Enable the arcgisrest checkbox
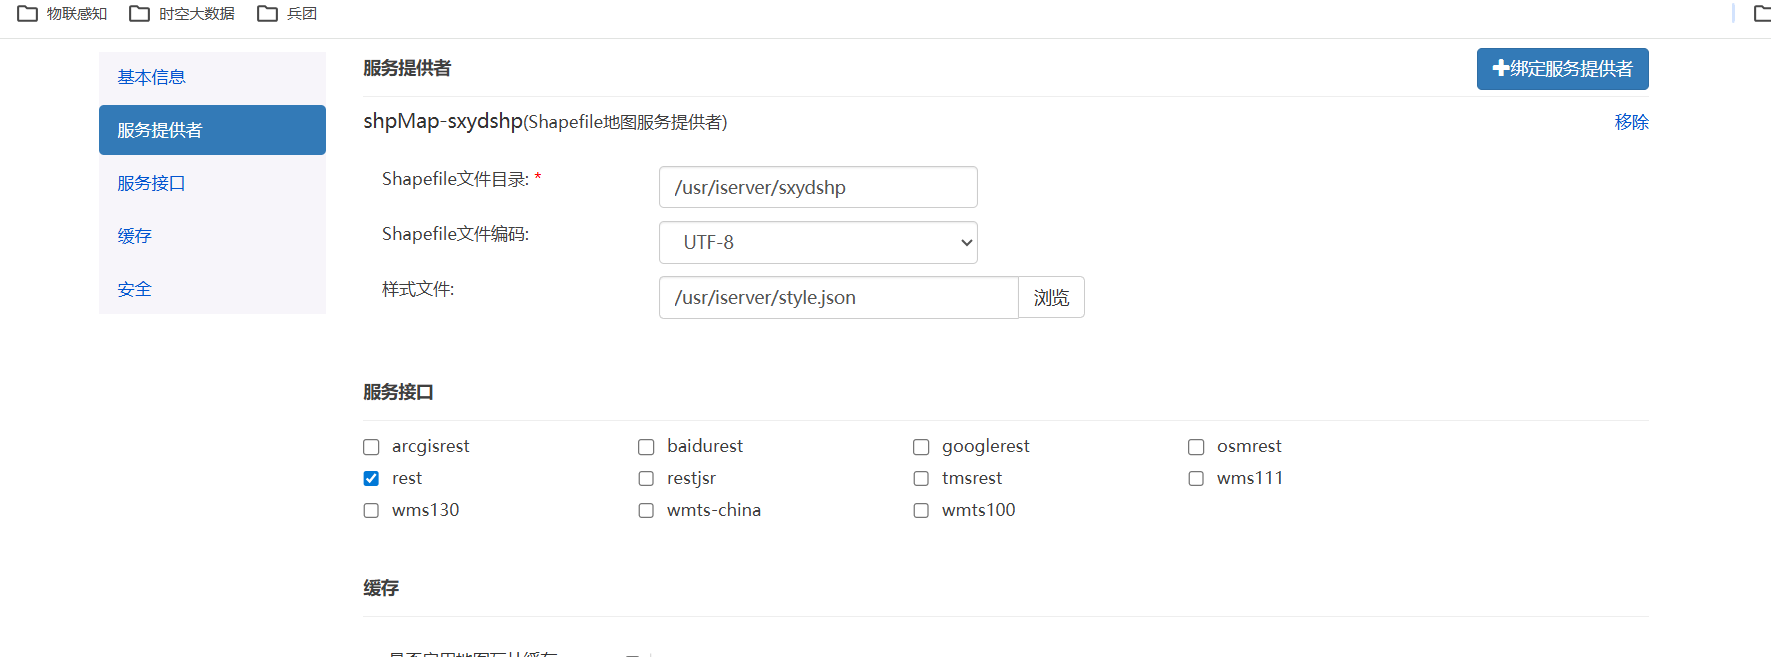Viewport: 1771px width, 657px height. 371,447
